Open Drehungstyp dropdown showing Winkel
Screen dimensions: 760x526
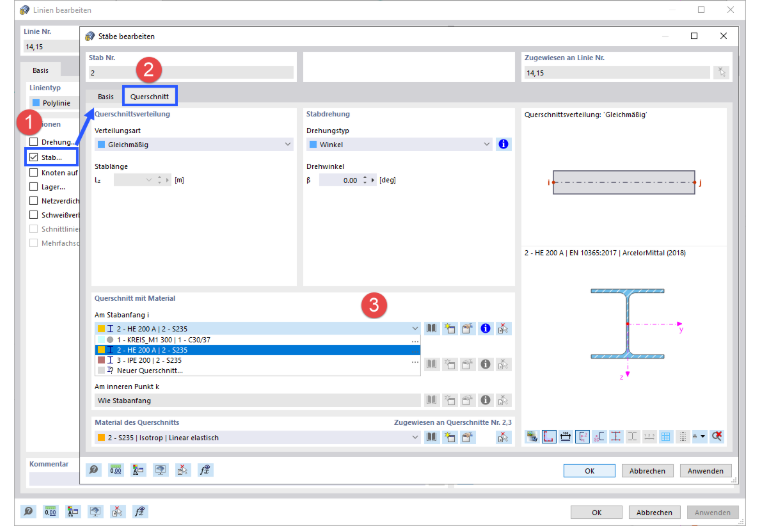[399, 144]
